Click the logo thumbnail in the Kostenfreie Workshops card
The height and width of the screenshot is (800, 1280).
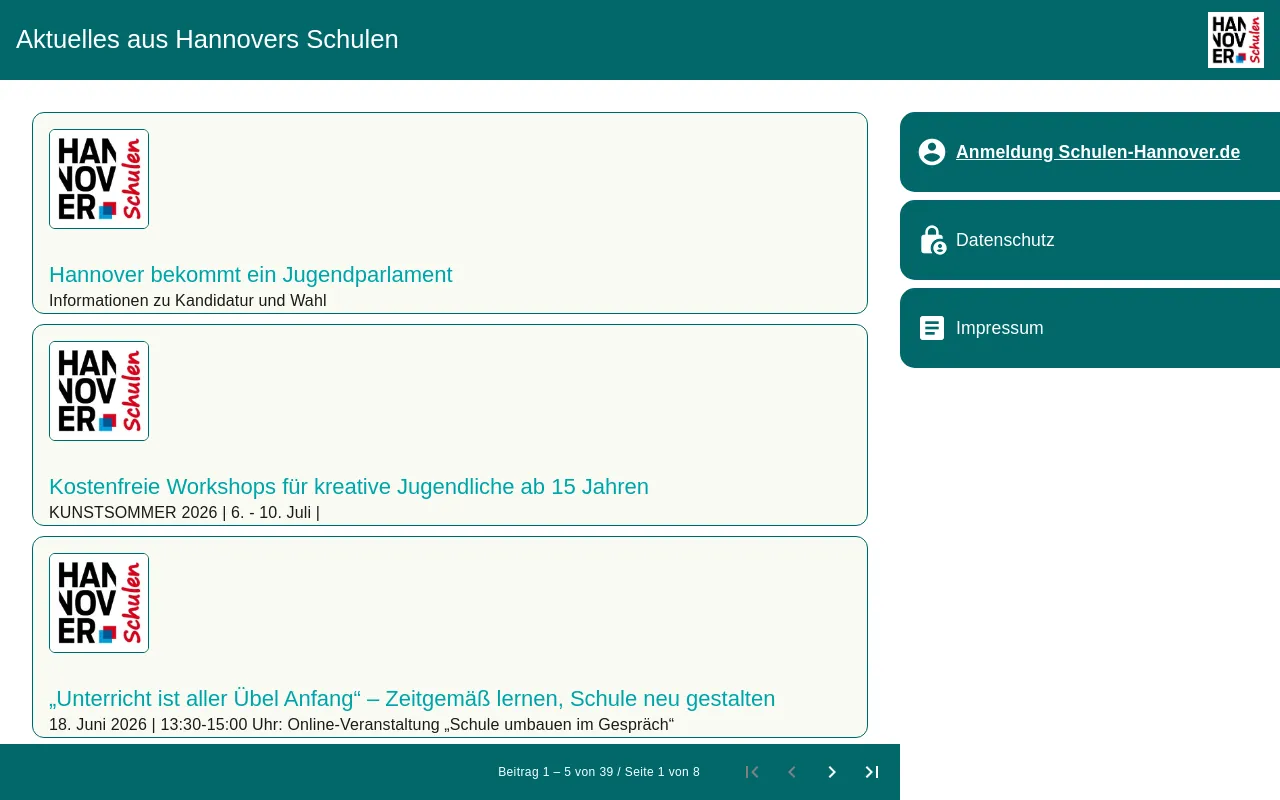click(x=99, y=391)
